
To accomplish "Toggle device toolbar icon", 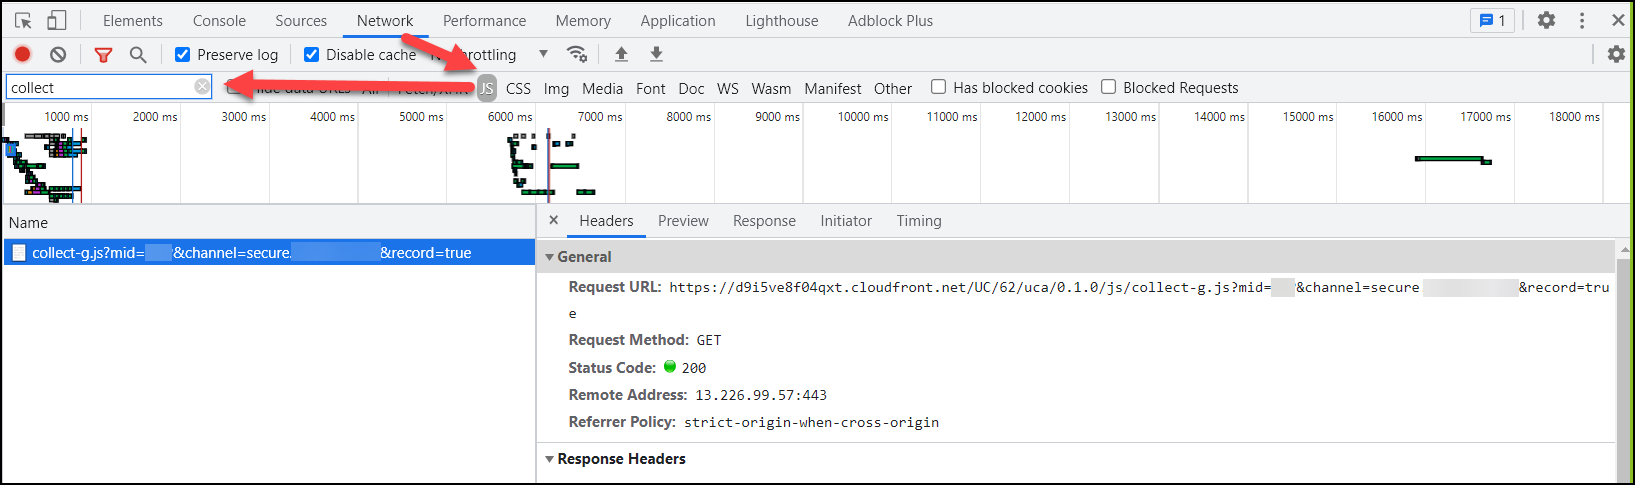I will click(57, 20).
